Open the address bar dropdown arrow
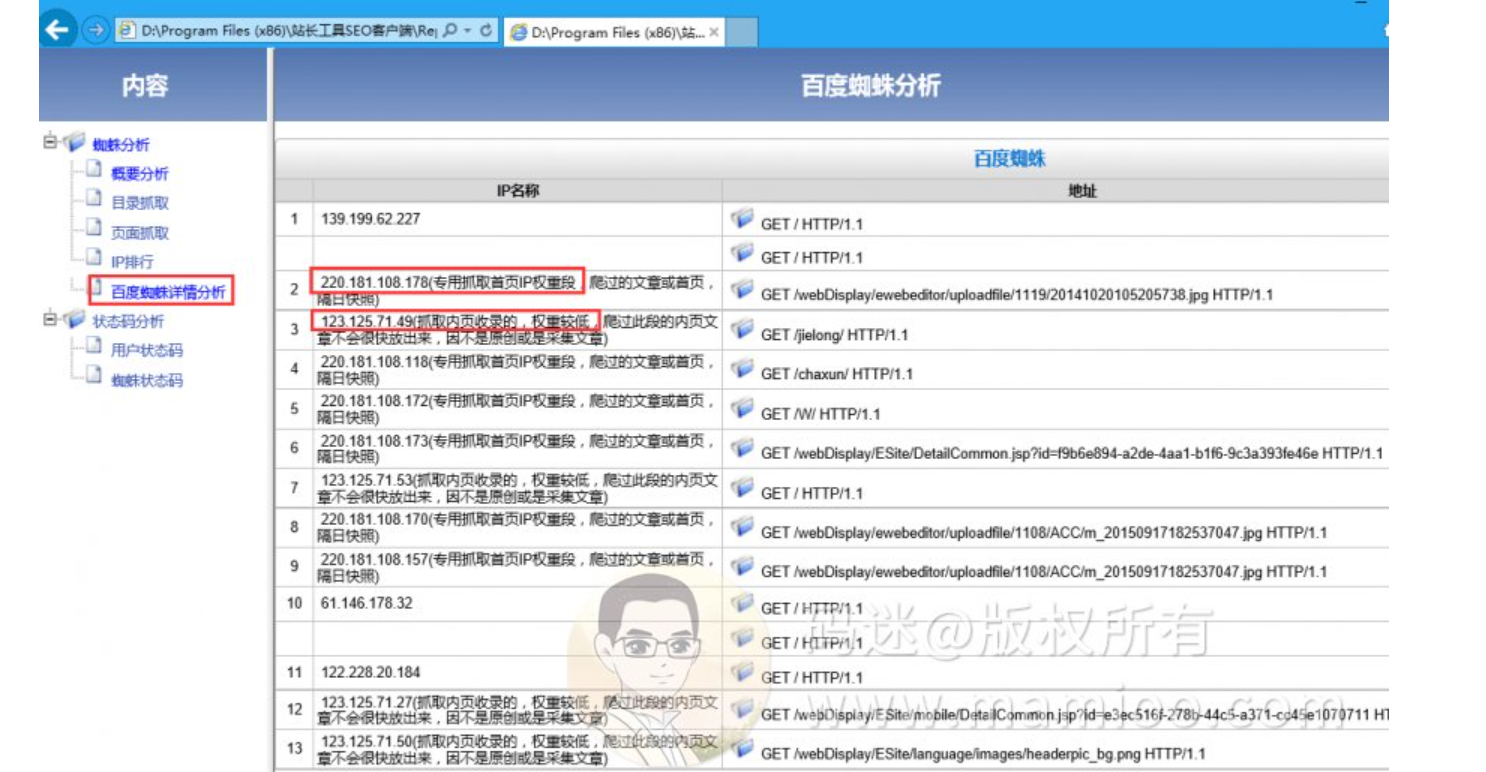This screenshot has width=1486, height=772. click(467, 31)
